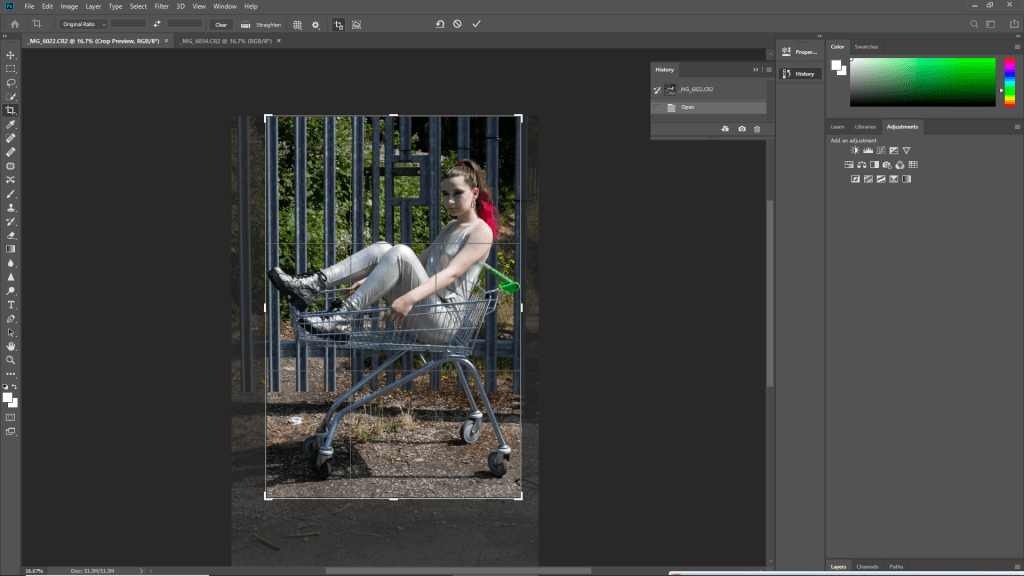1024x576 pixels.
Task: Select the Lasso tool
Action: (x=11, y=83)
